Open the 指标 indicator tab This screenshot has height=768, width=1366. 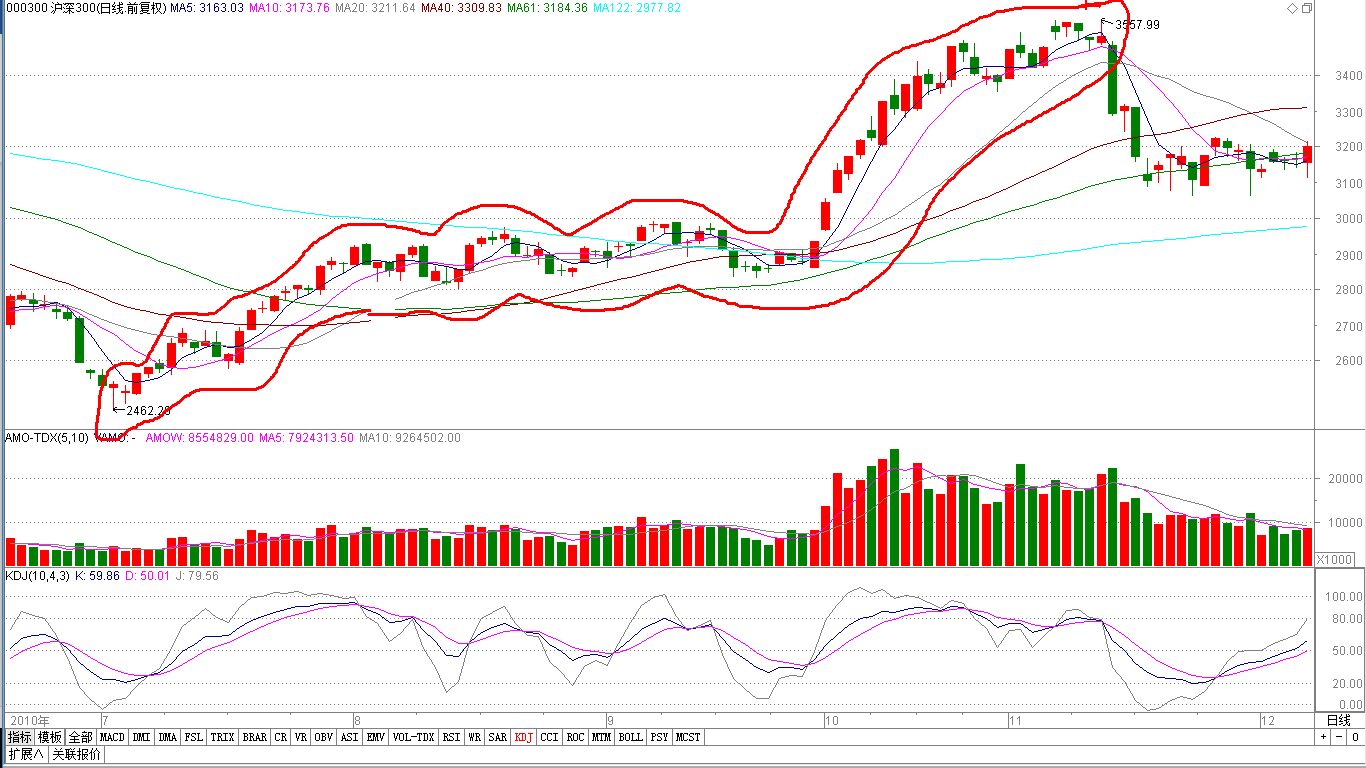20,737
